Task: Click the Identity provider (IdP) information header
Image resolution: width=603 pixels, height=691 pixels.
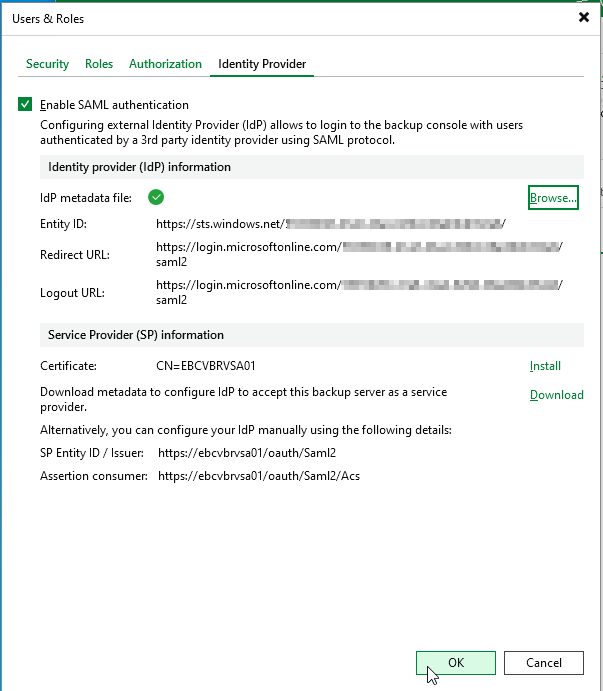Action: [139, 167]
